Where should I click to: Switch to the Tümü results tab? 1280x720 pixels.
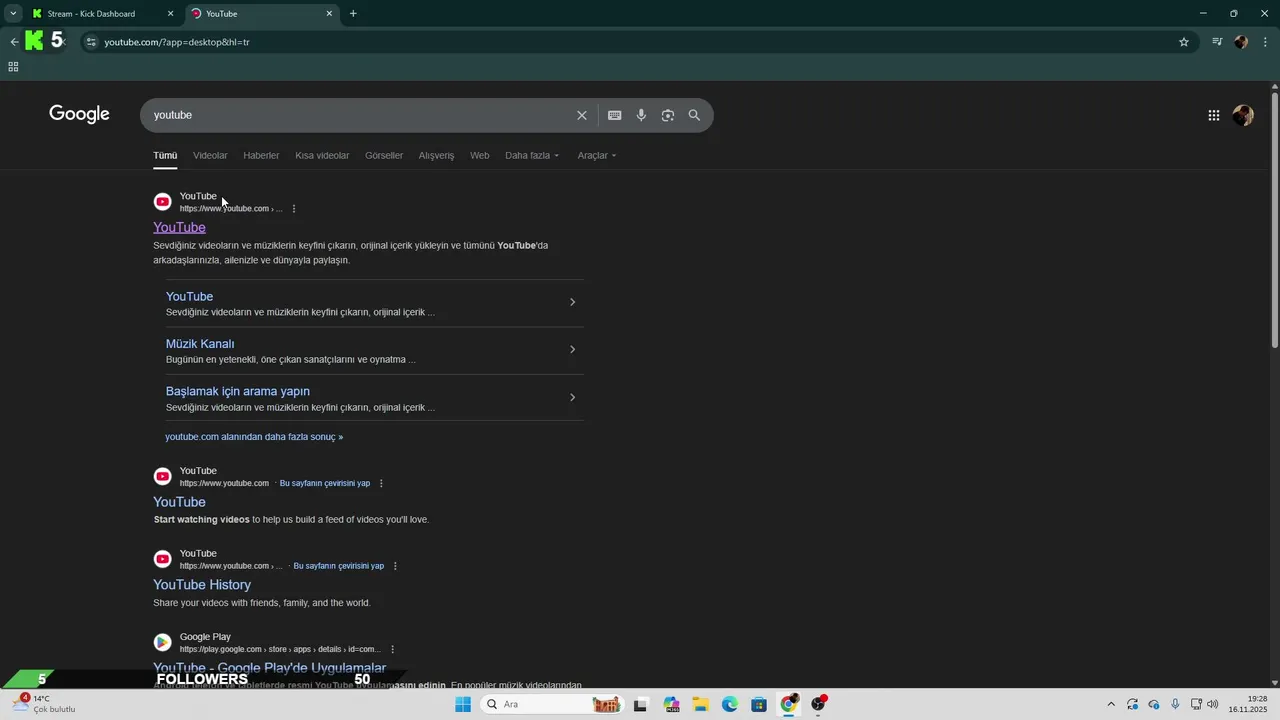point(165,155)
